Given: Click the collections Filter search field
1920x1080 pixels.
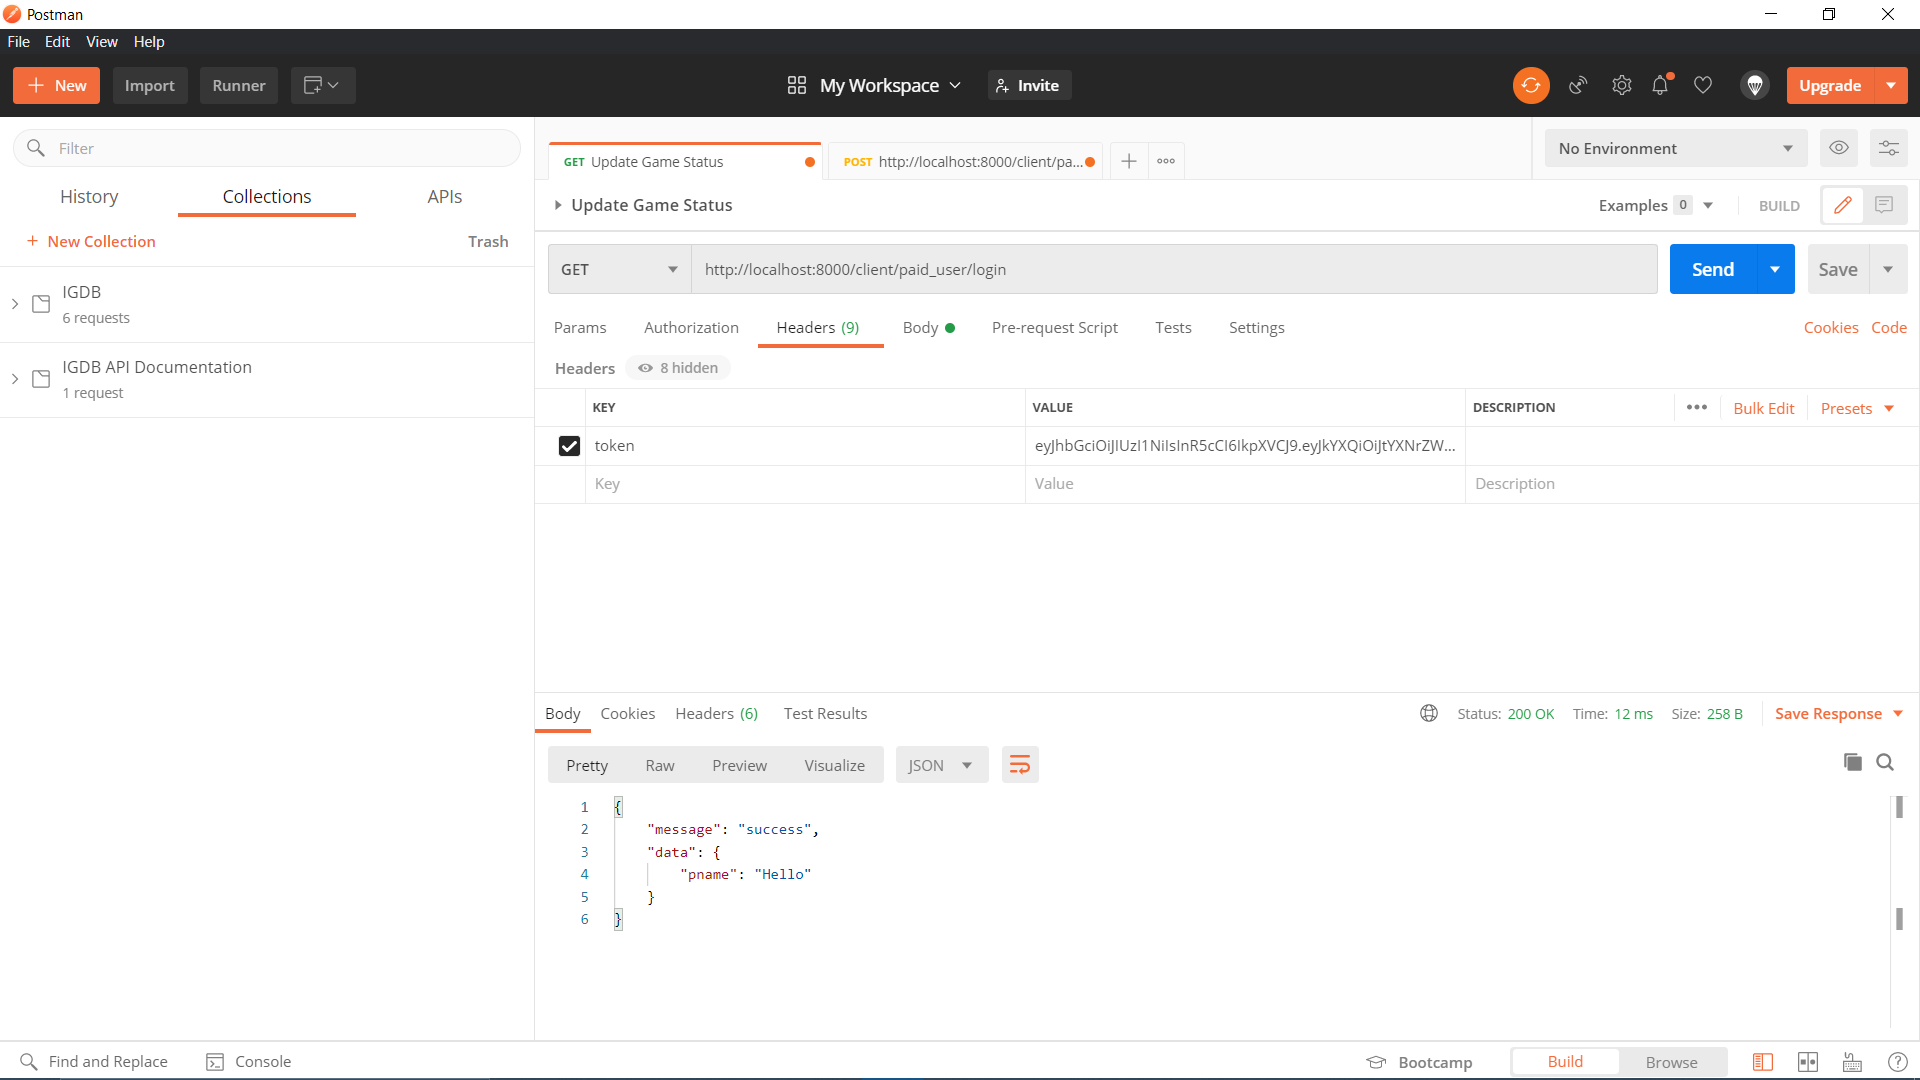Looking at the screenshot, I should (x=267, y=148).
